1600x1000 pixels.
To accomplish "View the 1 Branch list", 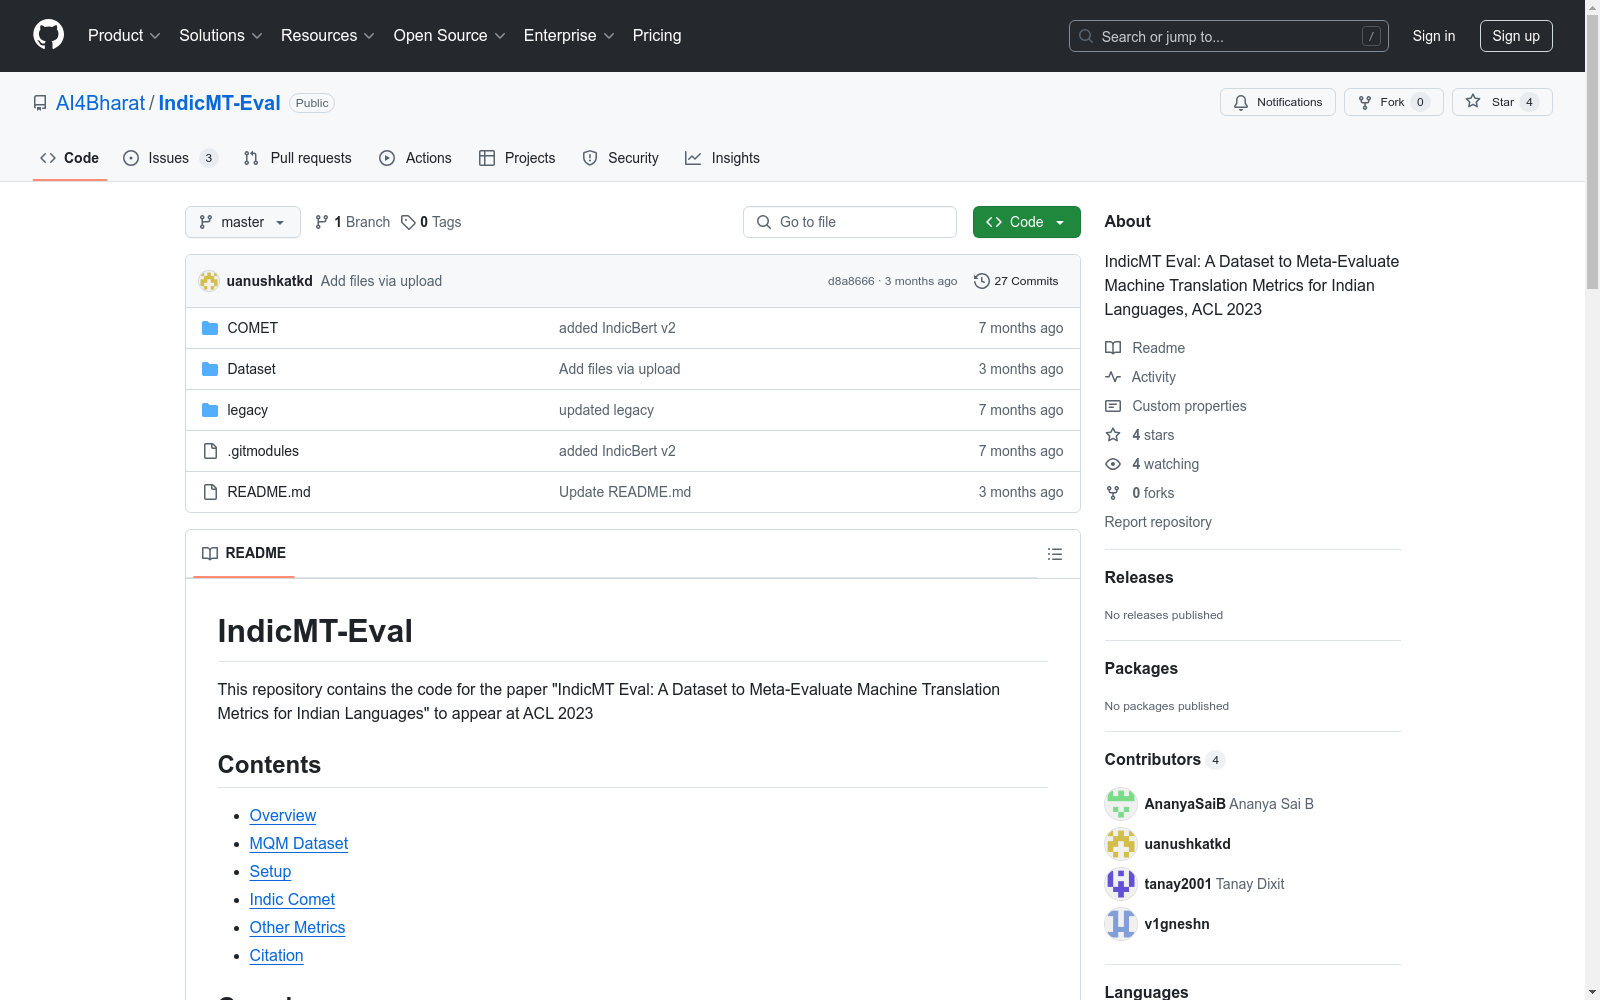I will point(352,222).
